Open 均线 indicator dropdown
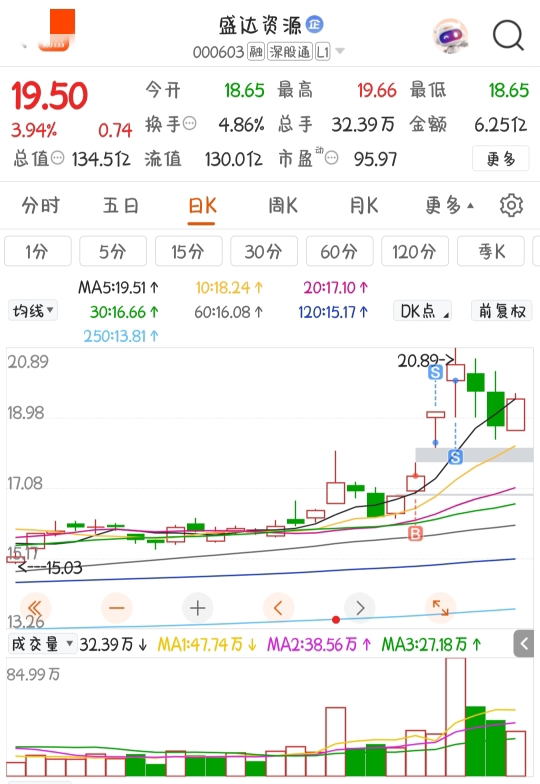The image size is (540, 784). pyautogui.click(x=32, y=310)
